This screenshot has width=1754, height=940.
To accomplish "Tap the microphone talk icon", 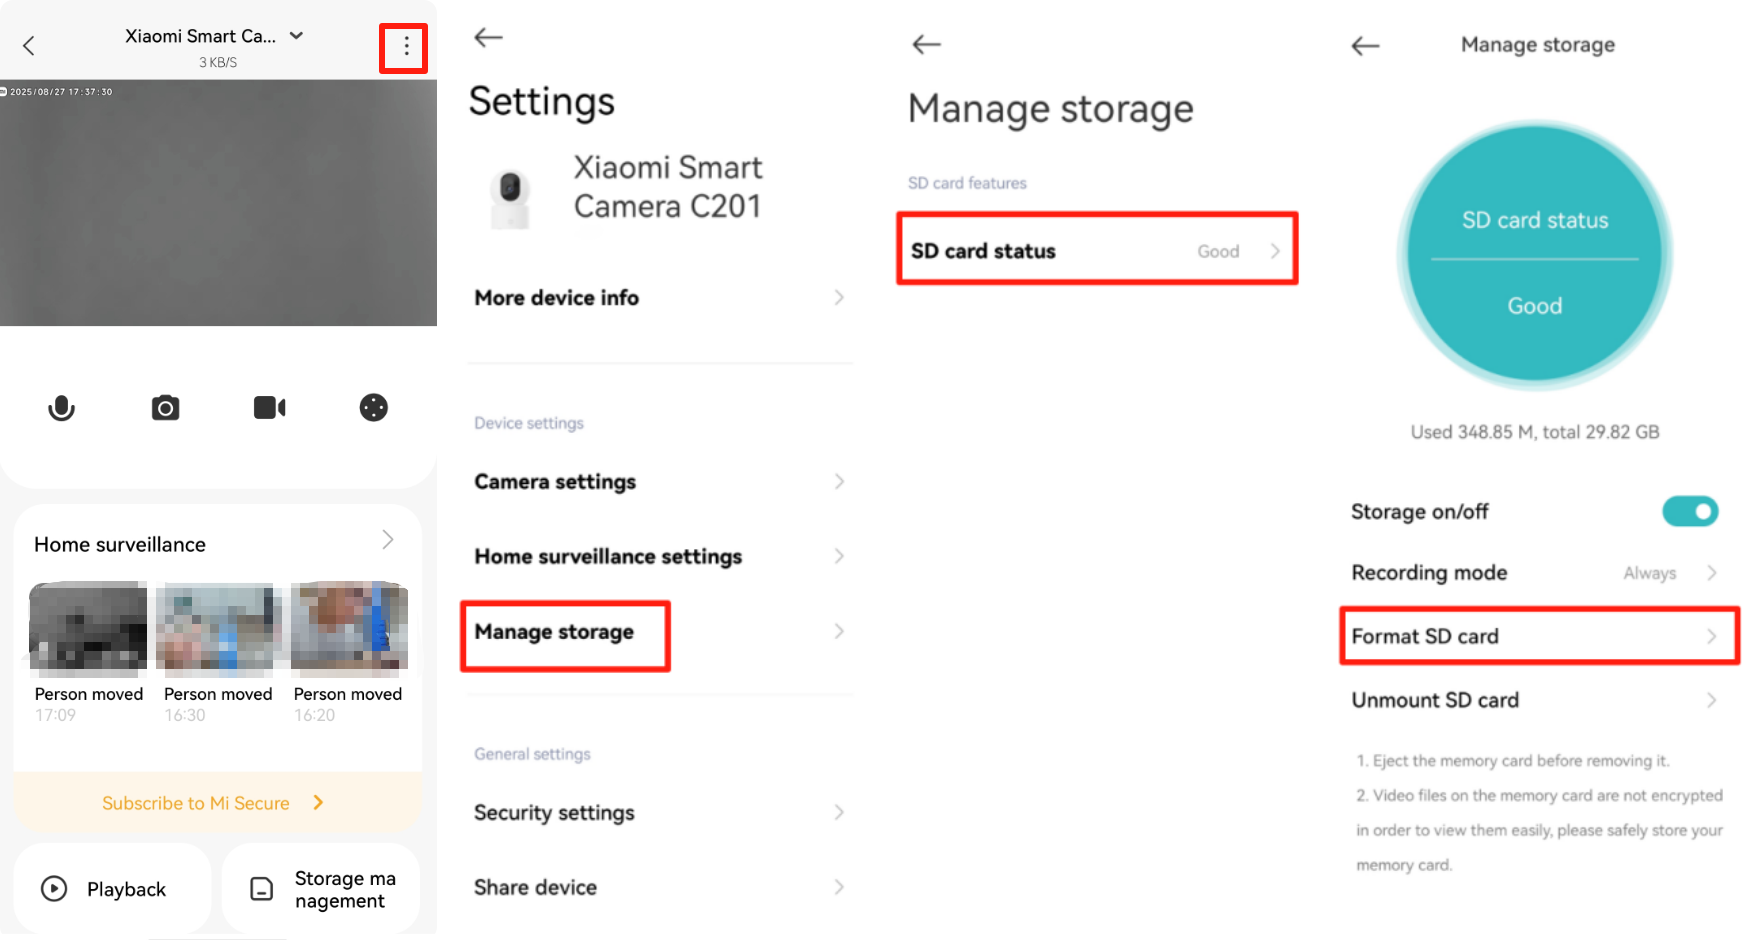I will pos(61,408).
